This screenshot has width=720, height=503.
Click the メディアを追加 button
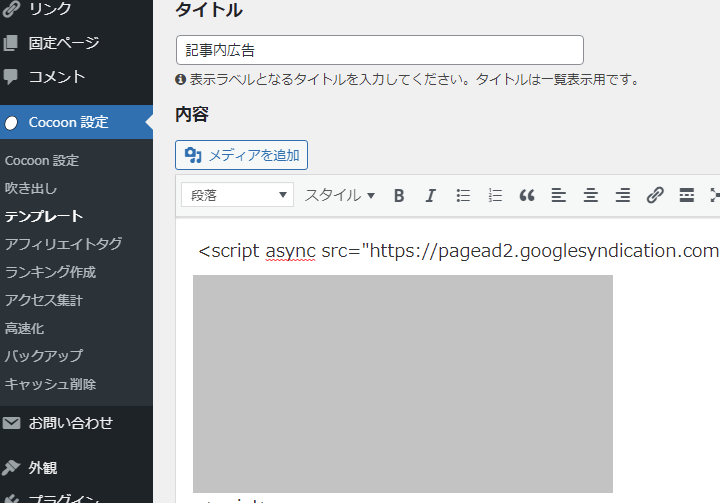pyautogui.click(x=242, y=155)
